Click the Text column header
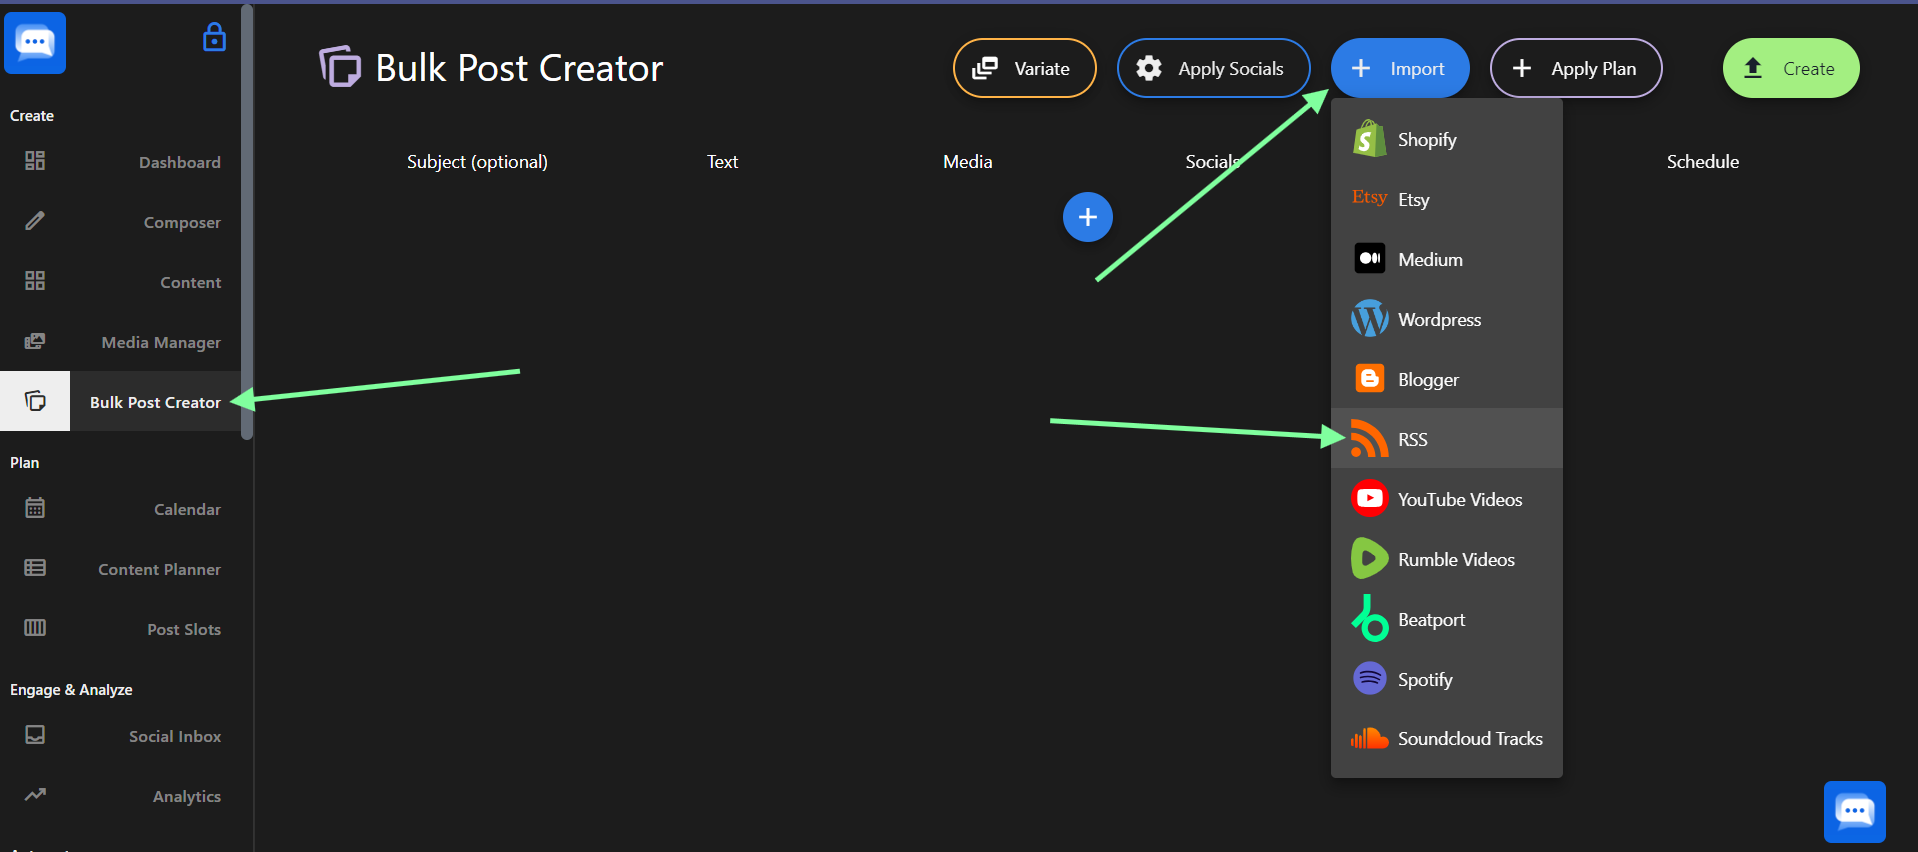 [722, 162]
